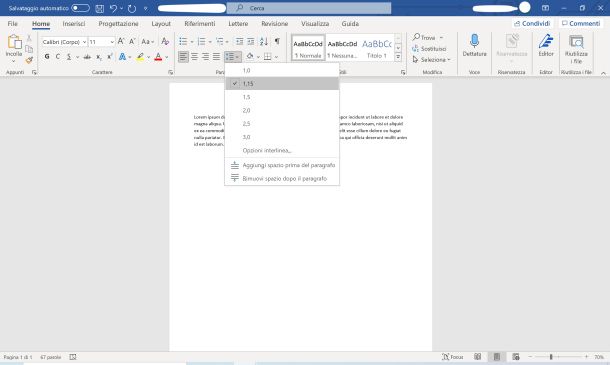The image size is (610, 365).
Task: Choose Rimuovi spazio dopo il paragrafo
Action: tap(282, 179)
